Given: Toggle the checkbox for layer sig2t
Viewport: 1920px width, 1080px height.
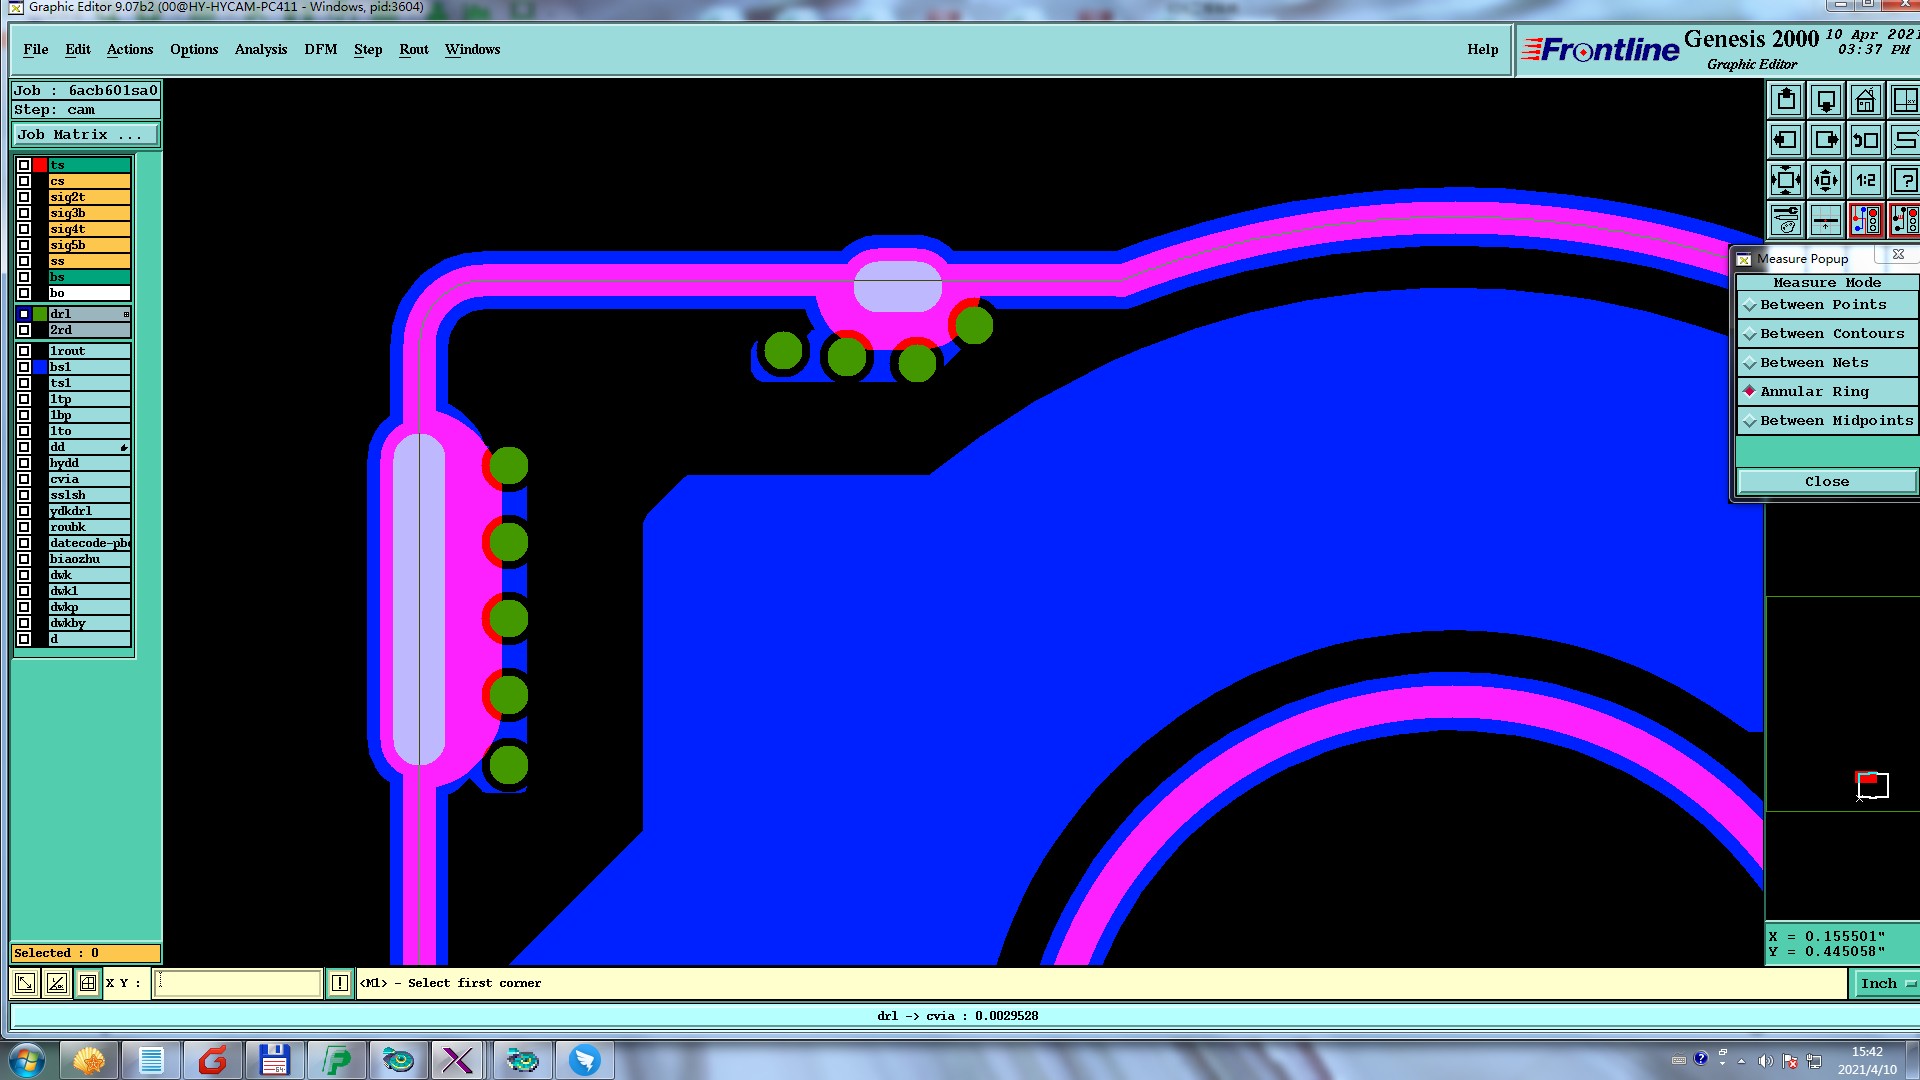Looking at the screenshot, I should [x=24, y=197].
